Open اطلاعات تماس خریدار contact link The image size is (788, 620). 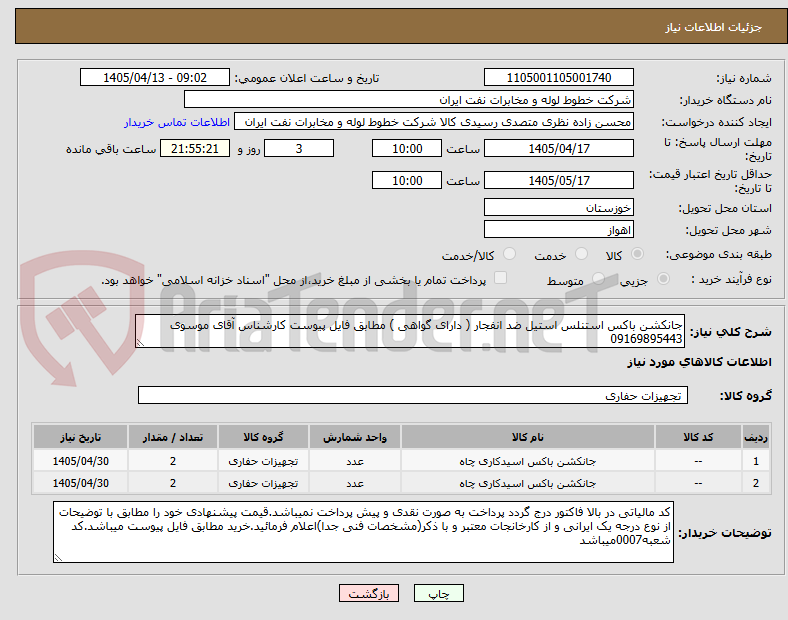click(177, 122)
